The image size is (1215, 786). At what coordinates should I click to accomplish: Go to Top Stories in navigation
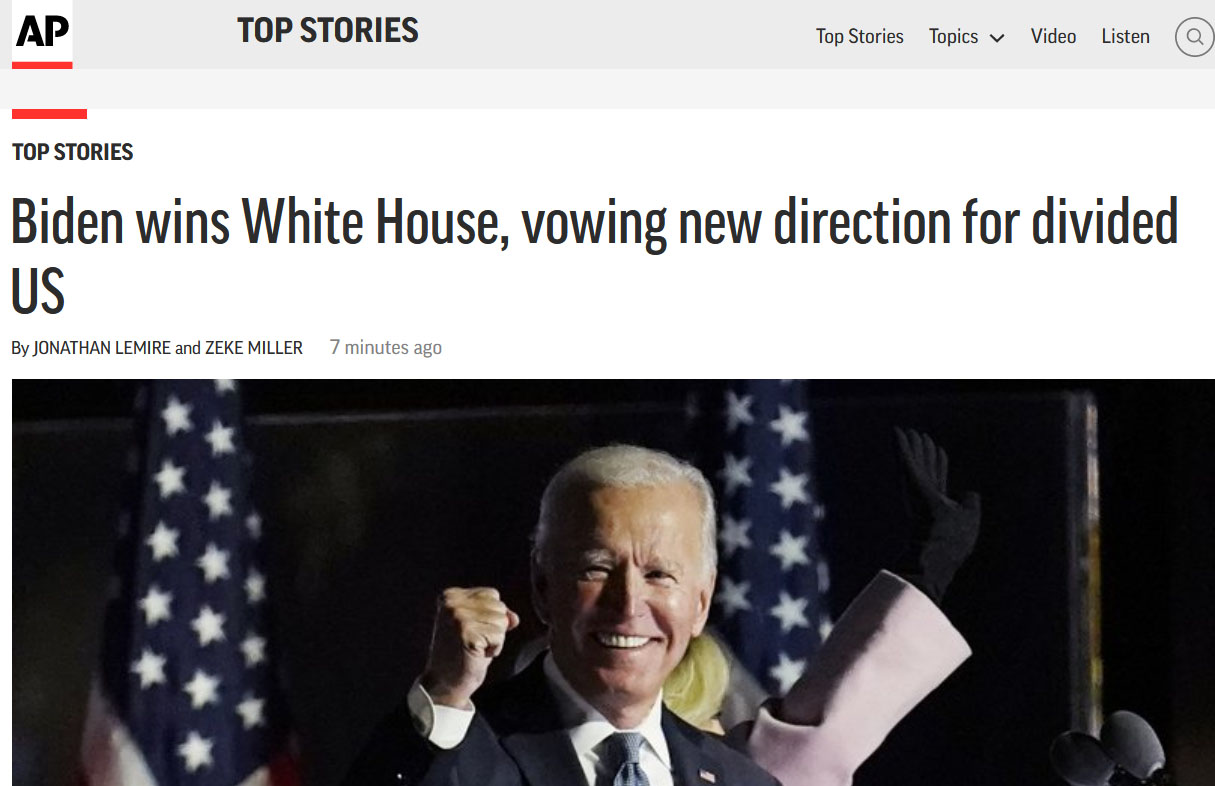pos(859,37)
